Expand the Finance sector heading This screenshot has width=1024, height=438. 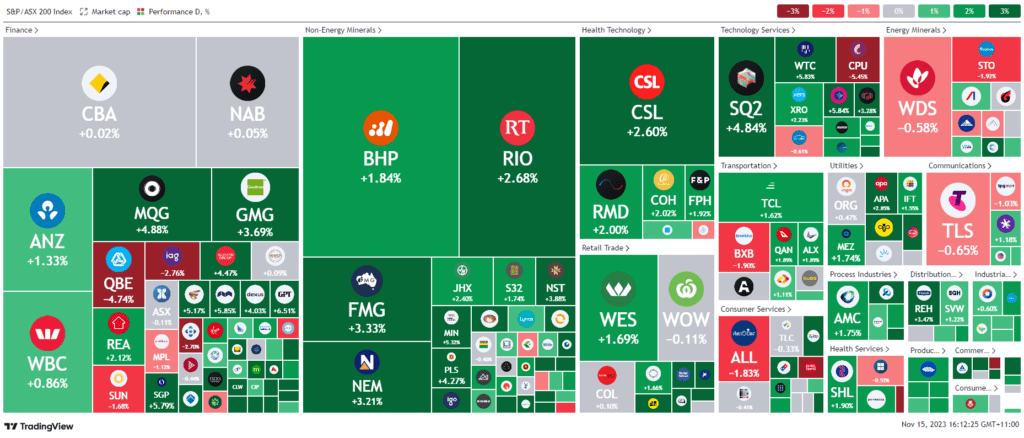(22, 30)
